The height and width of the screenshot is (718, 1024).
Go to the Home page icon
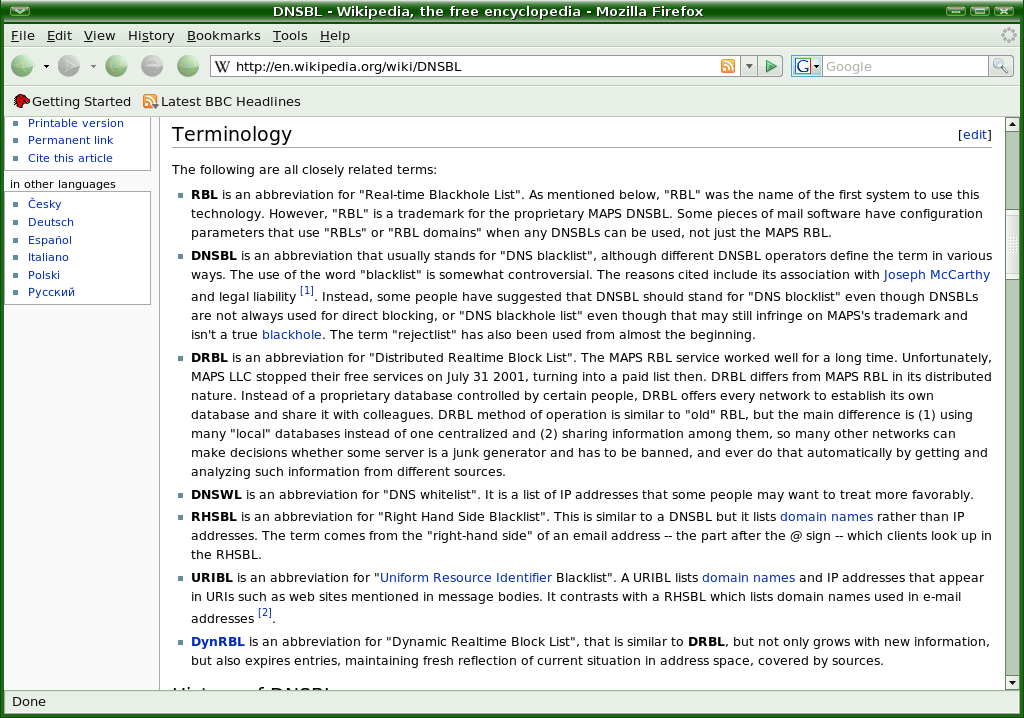[x=188, y=66]
